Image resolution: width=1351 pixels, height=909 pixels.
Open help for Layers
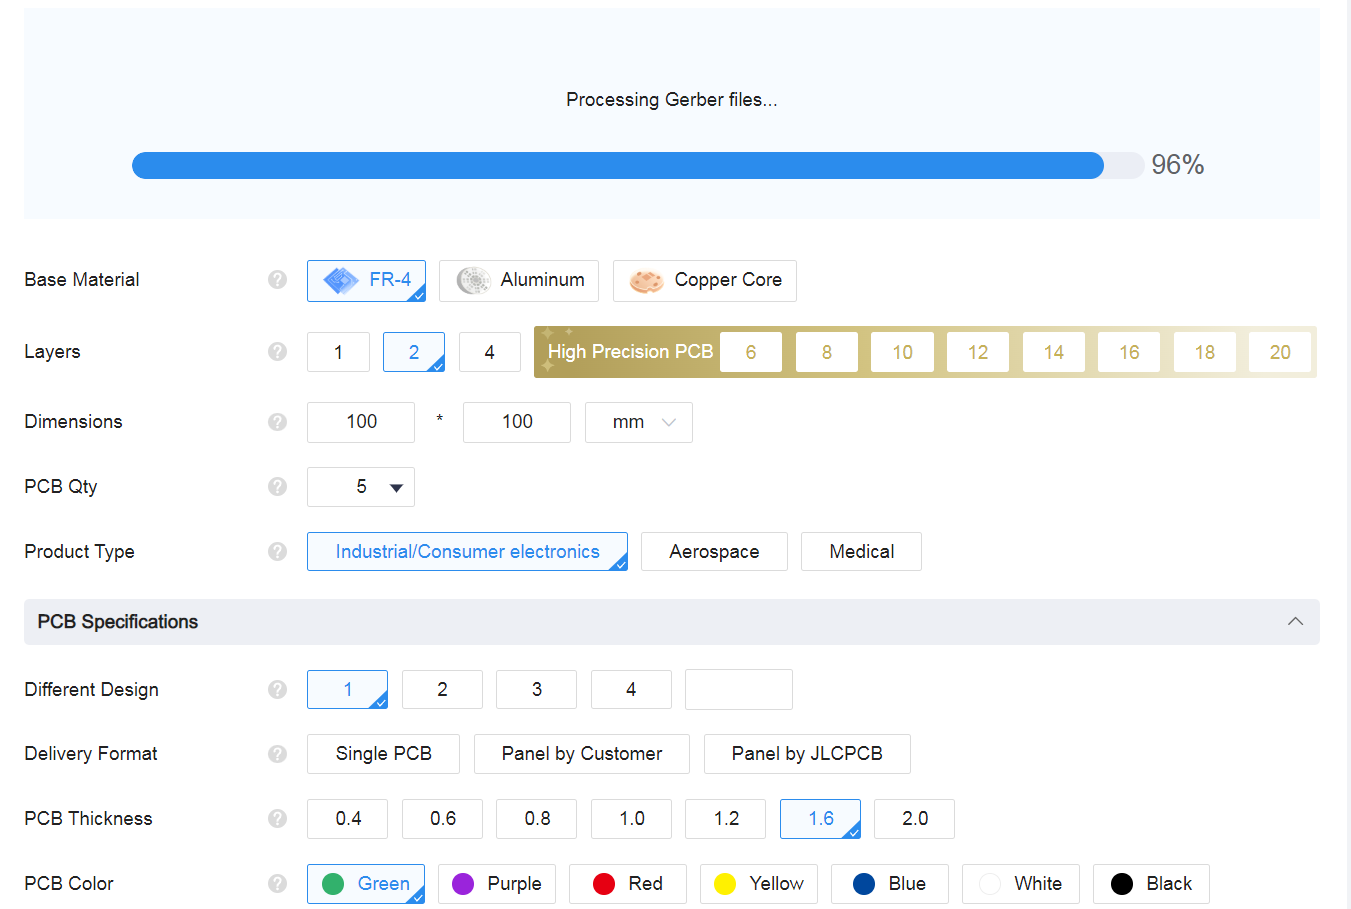[x=277, y=352]
